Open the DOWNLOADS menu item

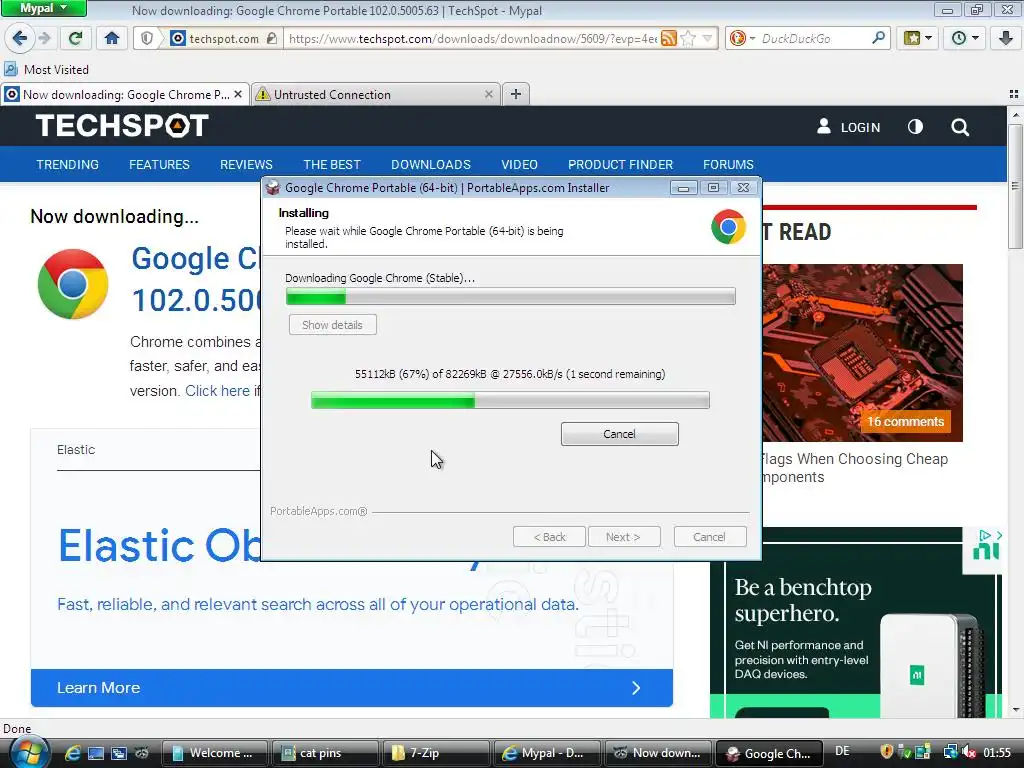tap(431, 165)
